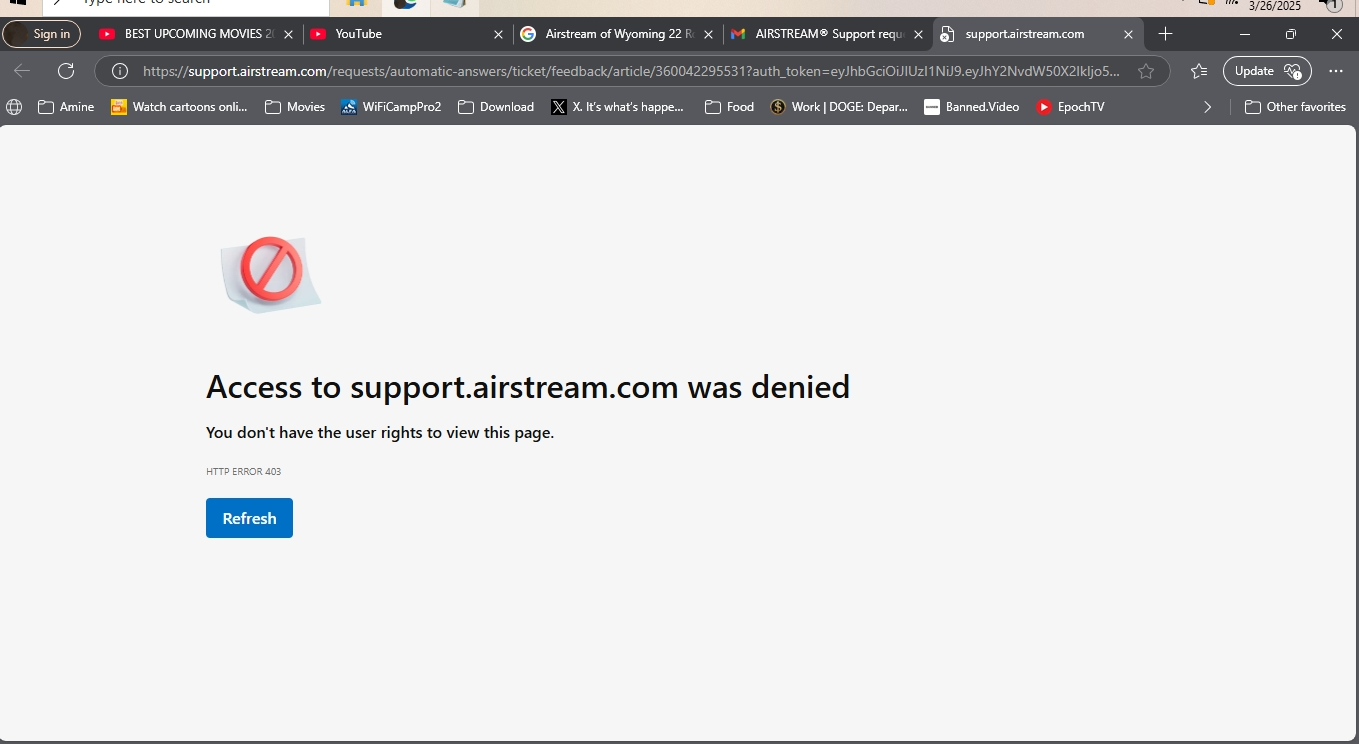This screenshot has height=744, width=1359.
Task: Open the browser Settings and more menu
Action: tap(1336, 71)
